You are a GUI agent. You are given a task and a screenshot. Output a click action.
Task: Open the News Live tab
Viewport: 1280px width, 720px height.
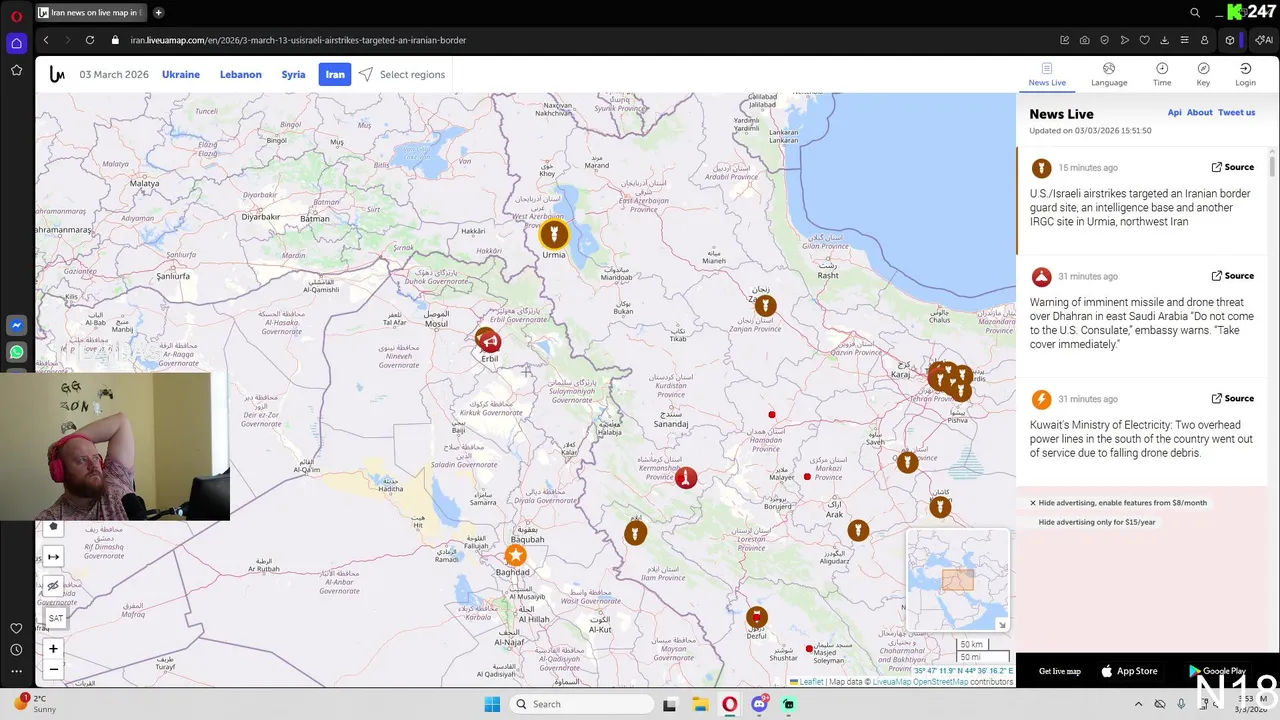(x=1047, y=75)
